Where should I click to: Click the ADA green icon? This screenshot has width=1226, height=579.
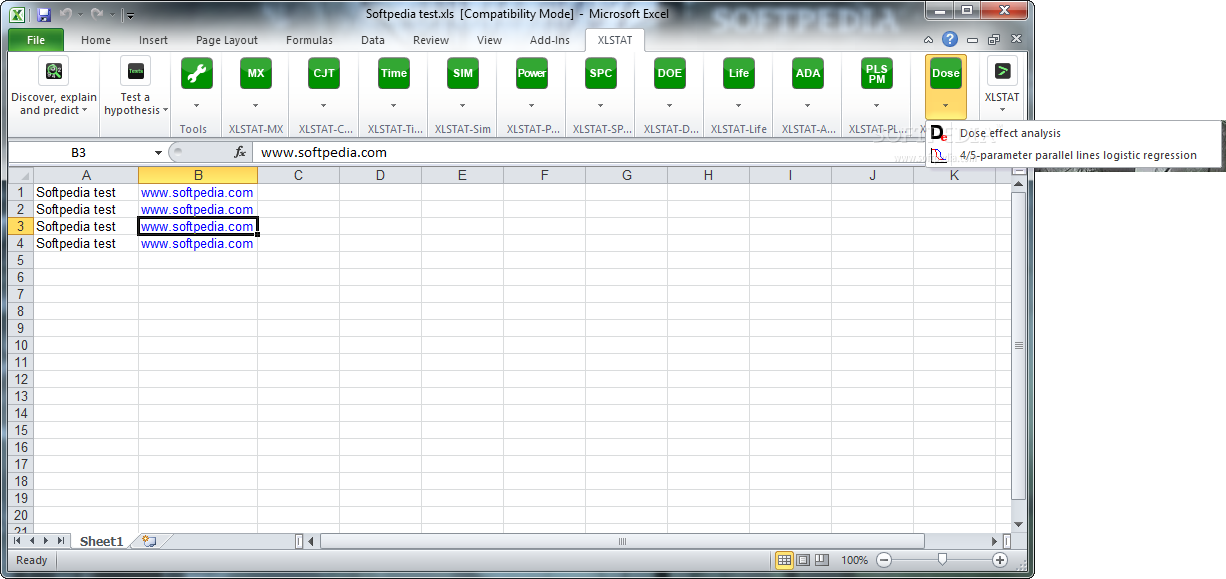808,73
